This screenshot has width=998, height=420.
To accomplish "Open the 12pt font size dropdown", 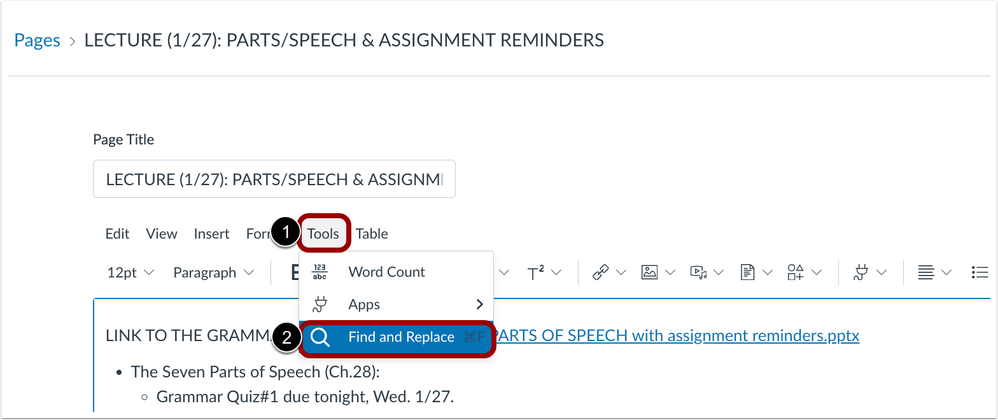I will pyautogui.click(x=130, y=272).
